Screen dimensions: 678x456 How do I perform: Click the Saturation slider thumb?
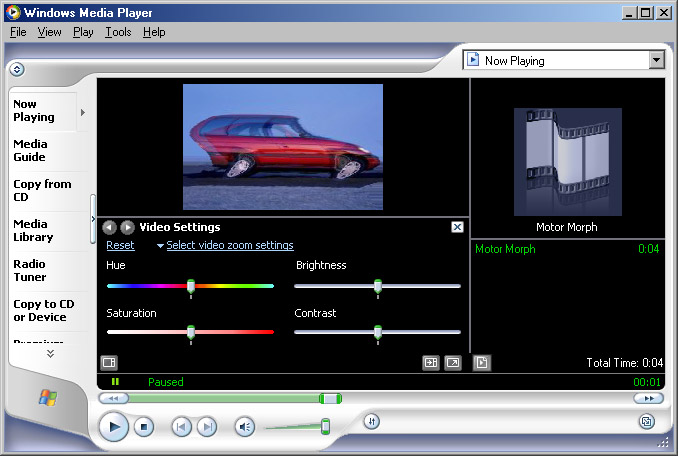[191, 333]
